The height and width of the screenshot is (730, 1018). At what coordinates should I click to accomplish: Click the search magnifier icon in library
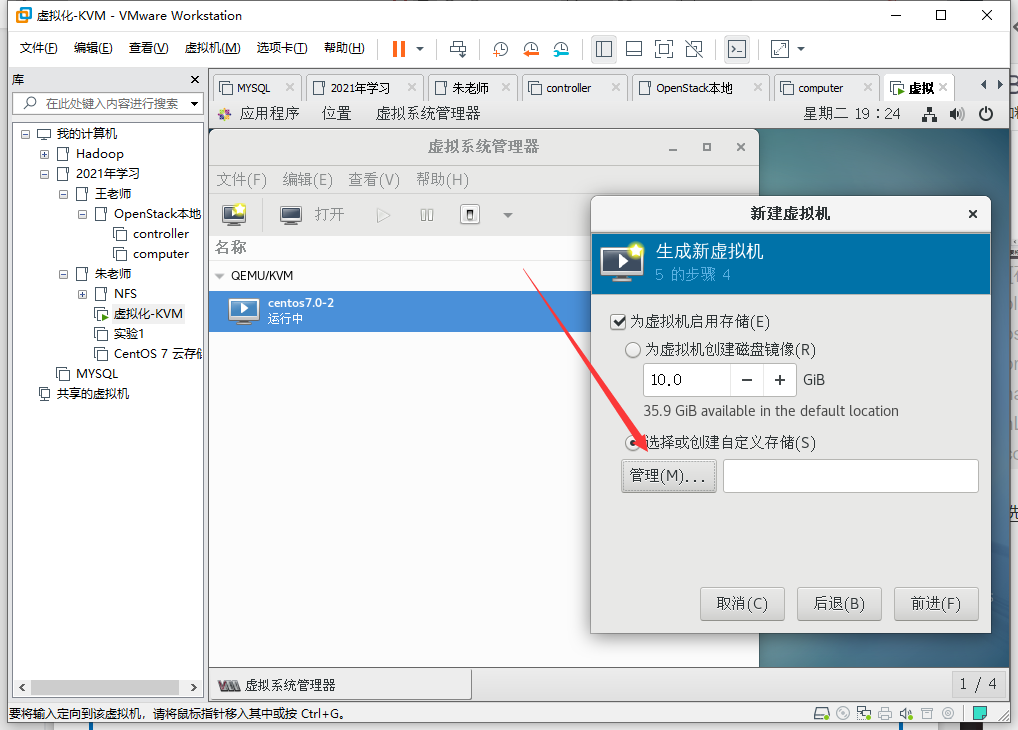[x=30, y=103]
